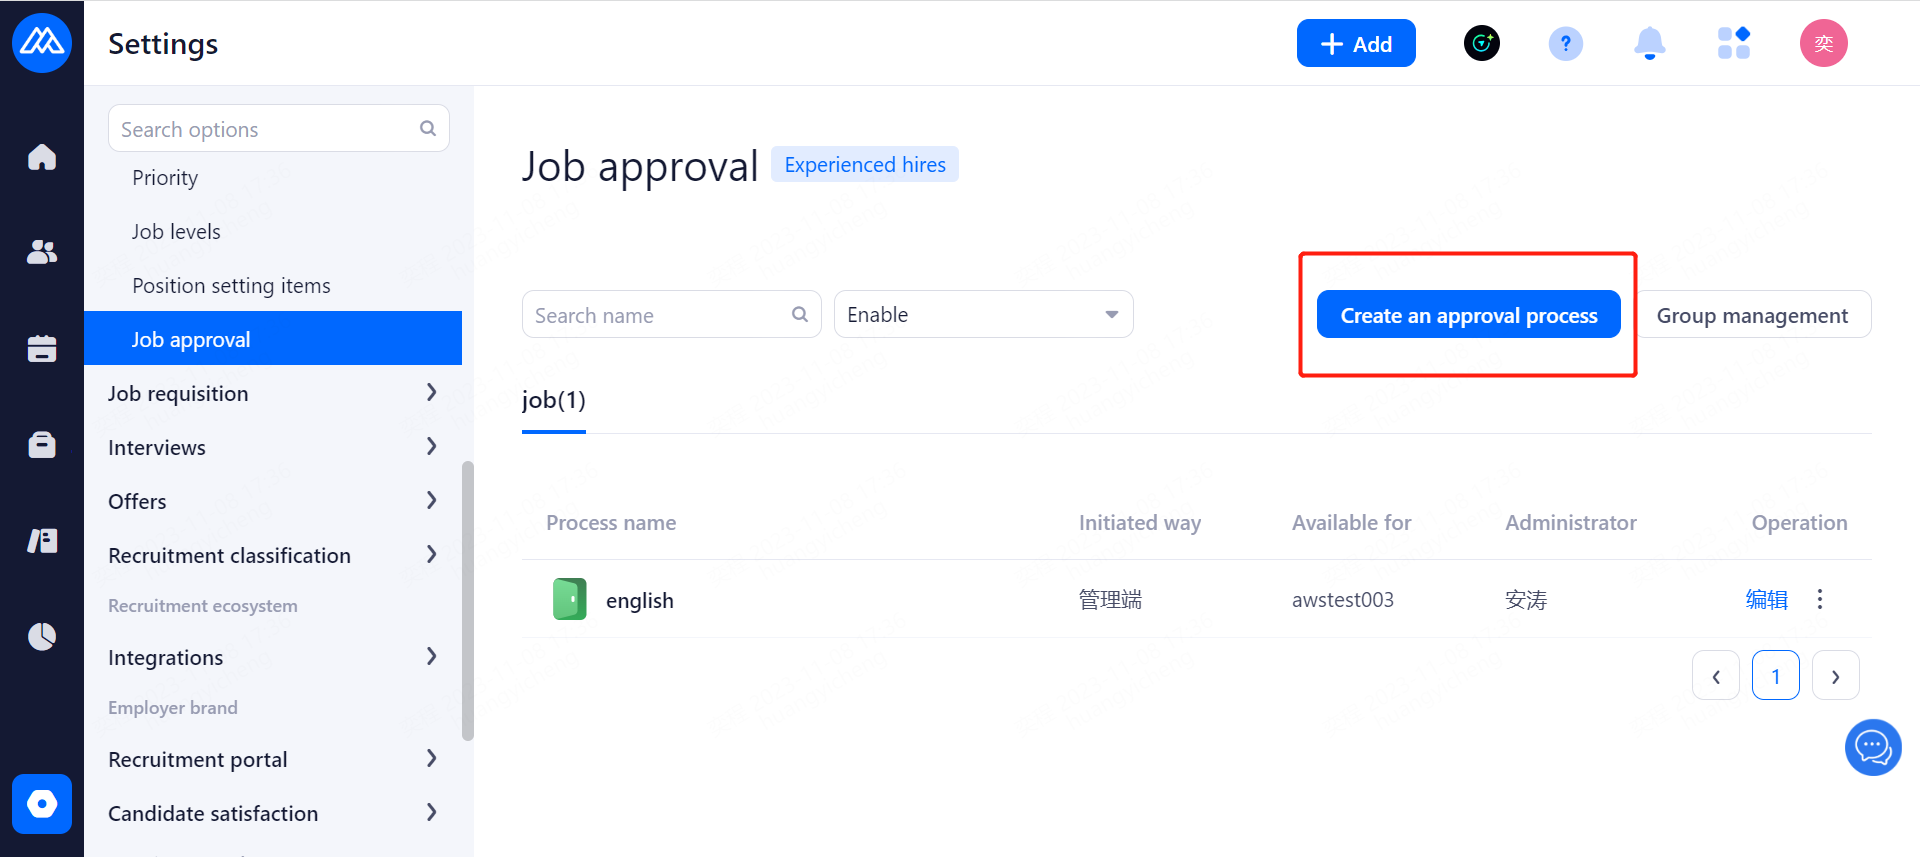Expand the Job requisition section
The width and height of the screenshot is (1920, 857).
[272, 393]
